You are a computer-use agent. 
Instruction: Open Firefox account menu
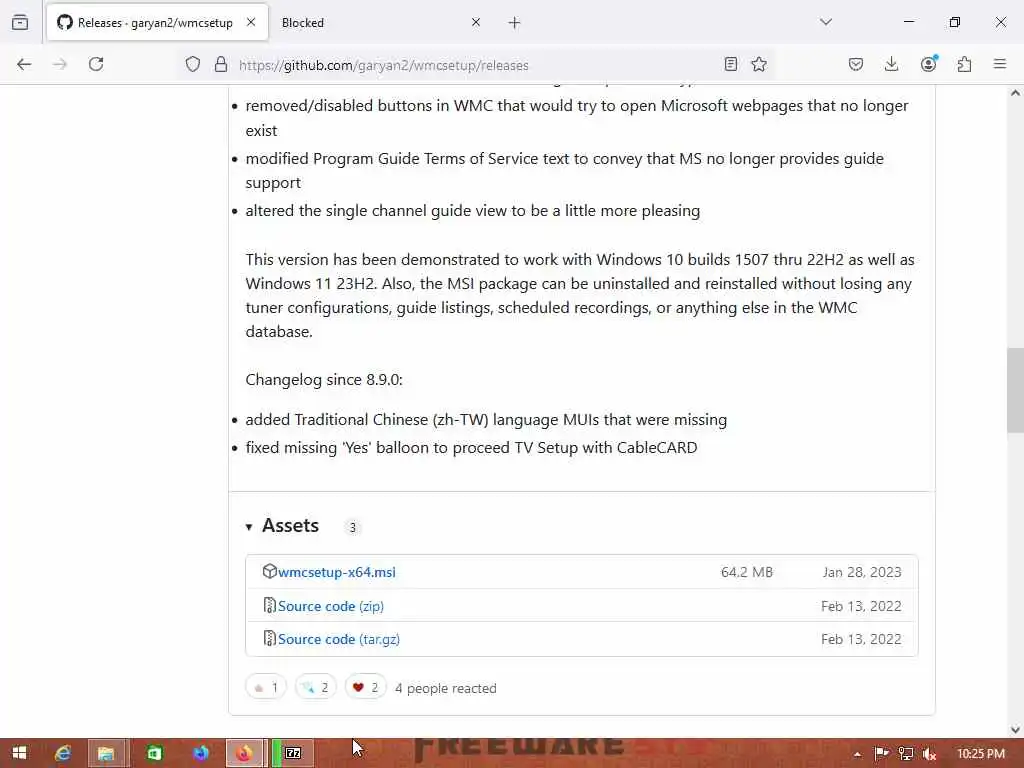click(929, 63)
